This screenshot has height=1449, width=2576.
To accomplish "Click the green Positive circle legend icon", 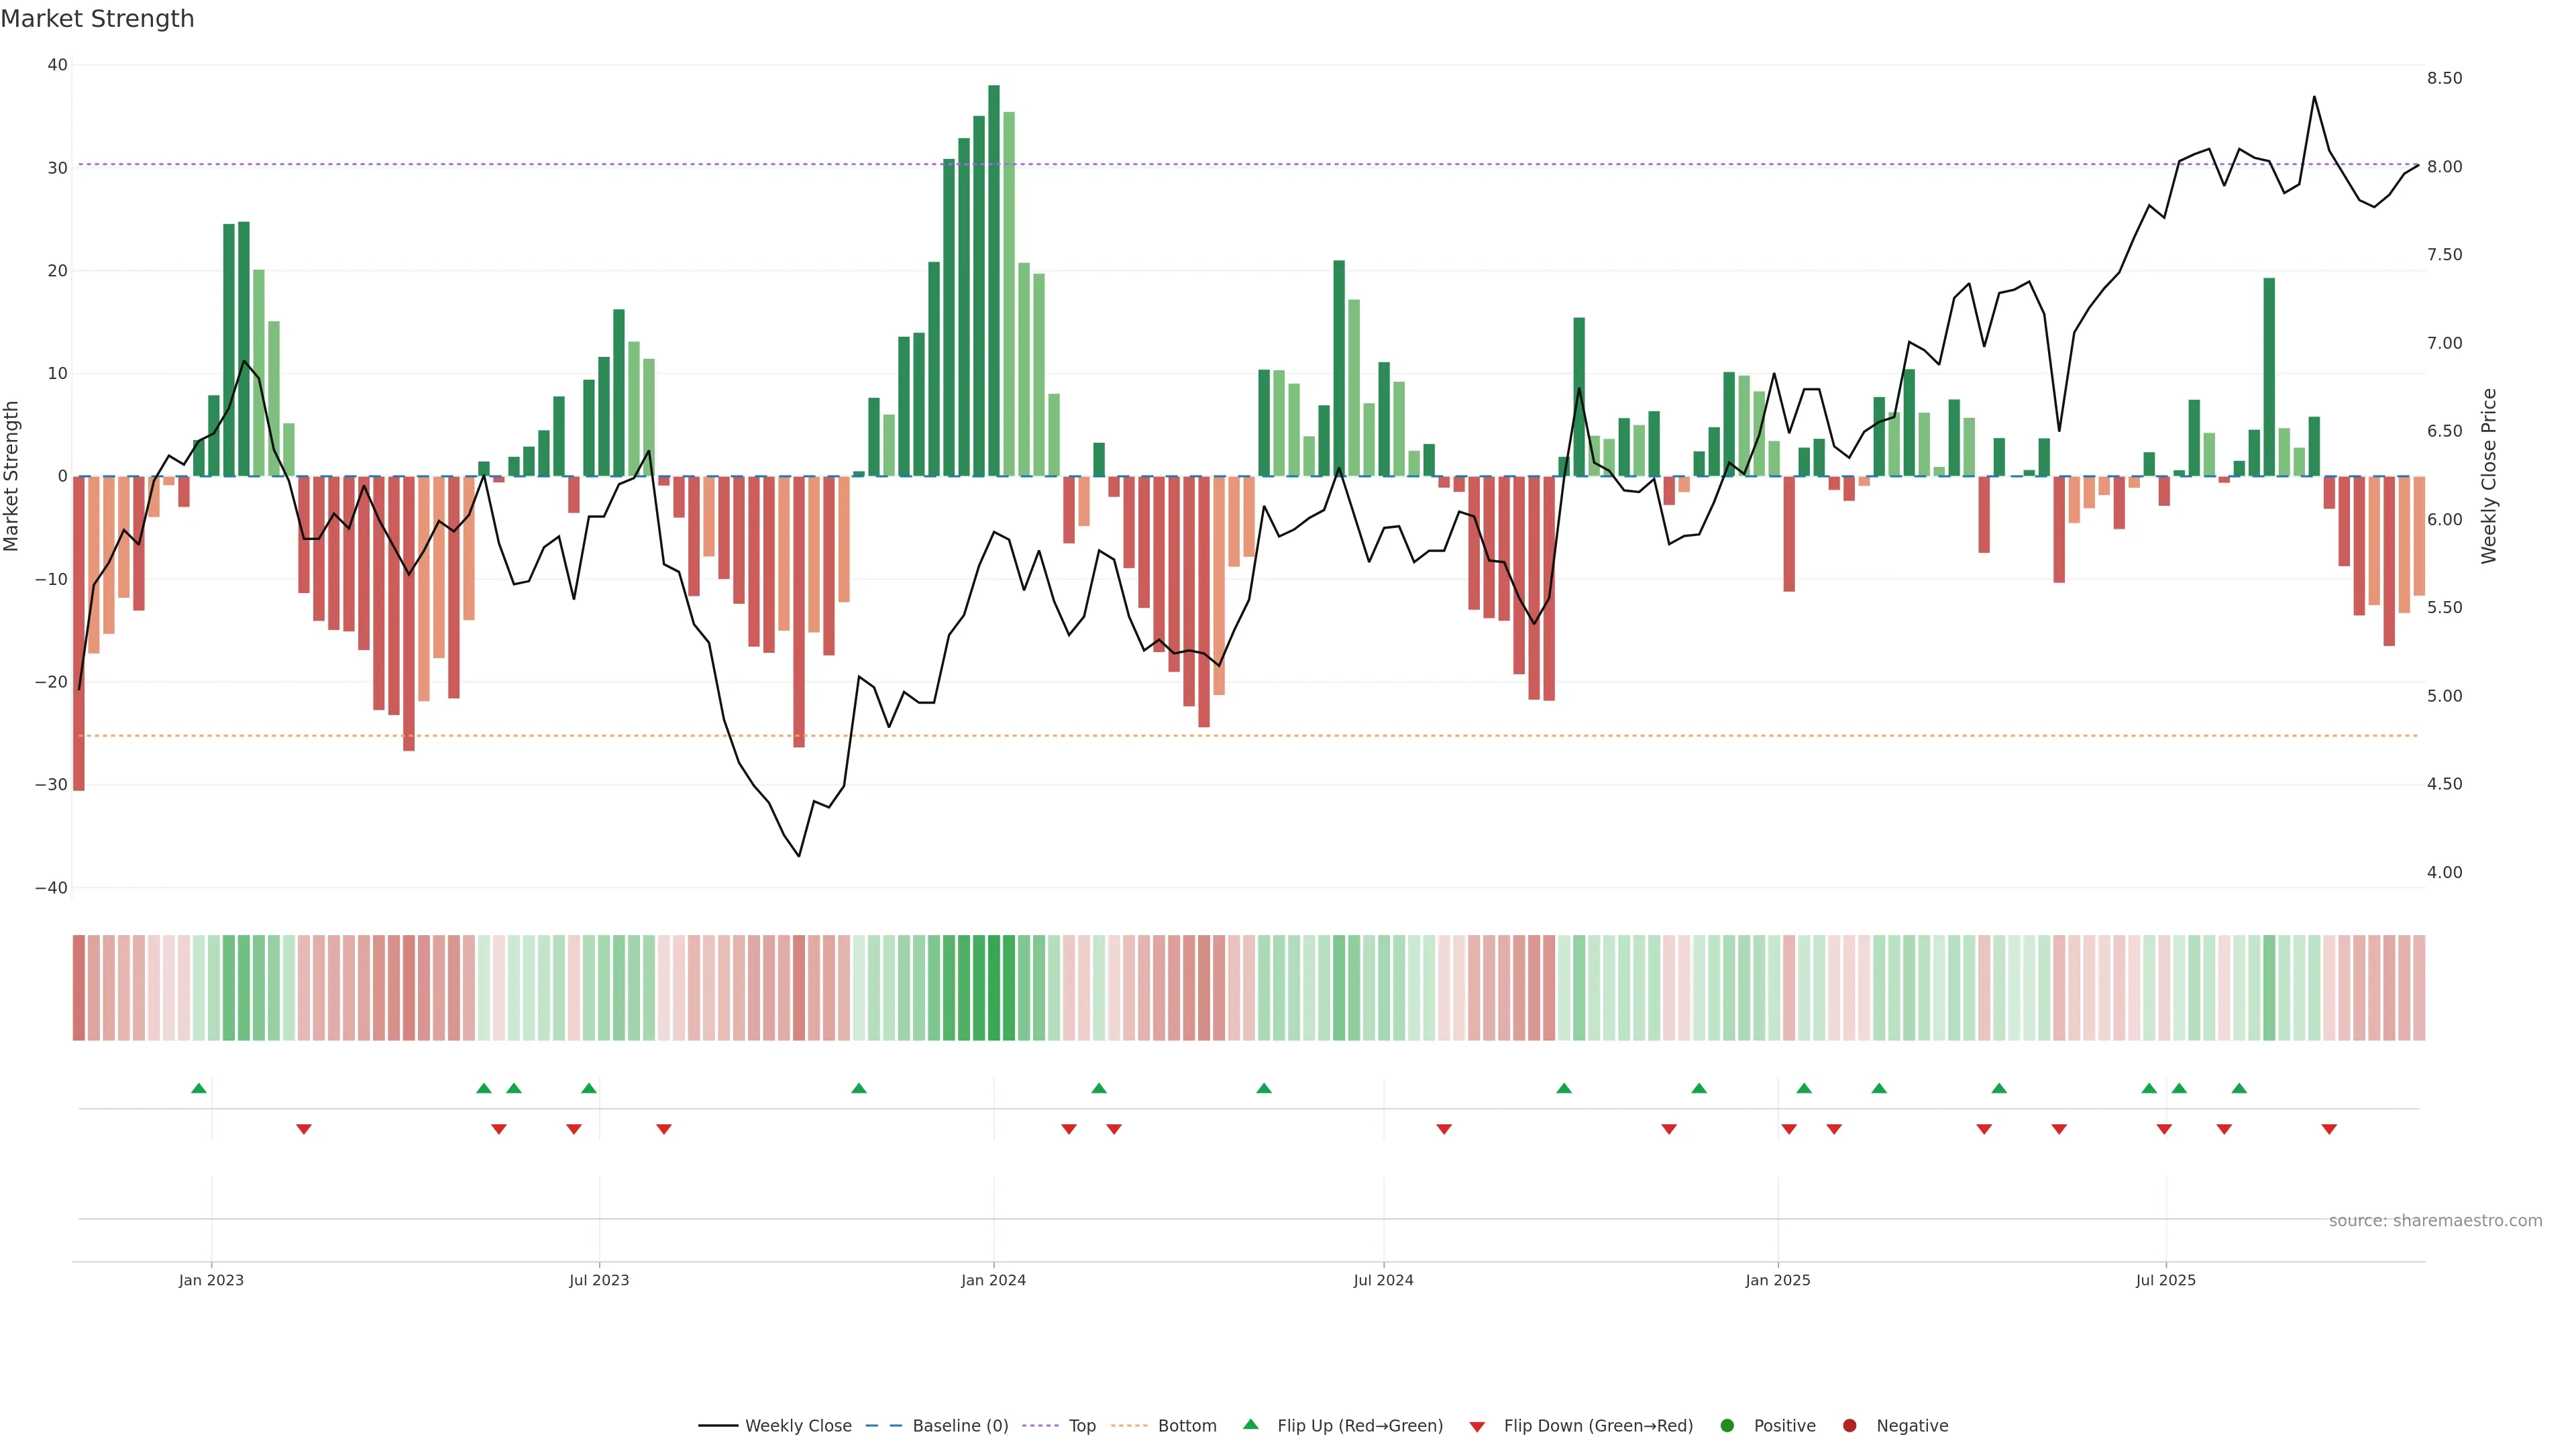I will click(1727, 1426).
